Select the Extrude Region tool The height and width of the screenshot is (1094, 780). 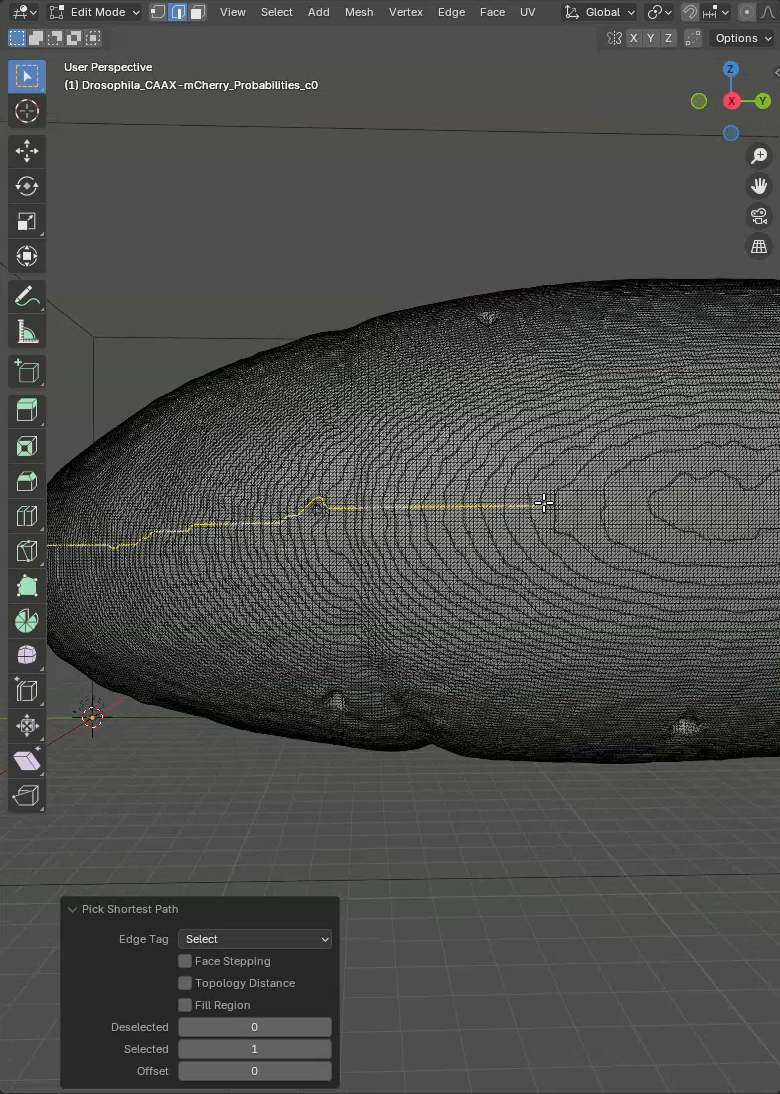(x=27, y=410)
